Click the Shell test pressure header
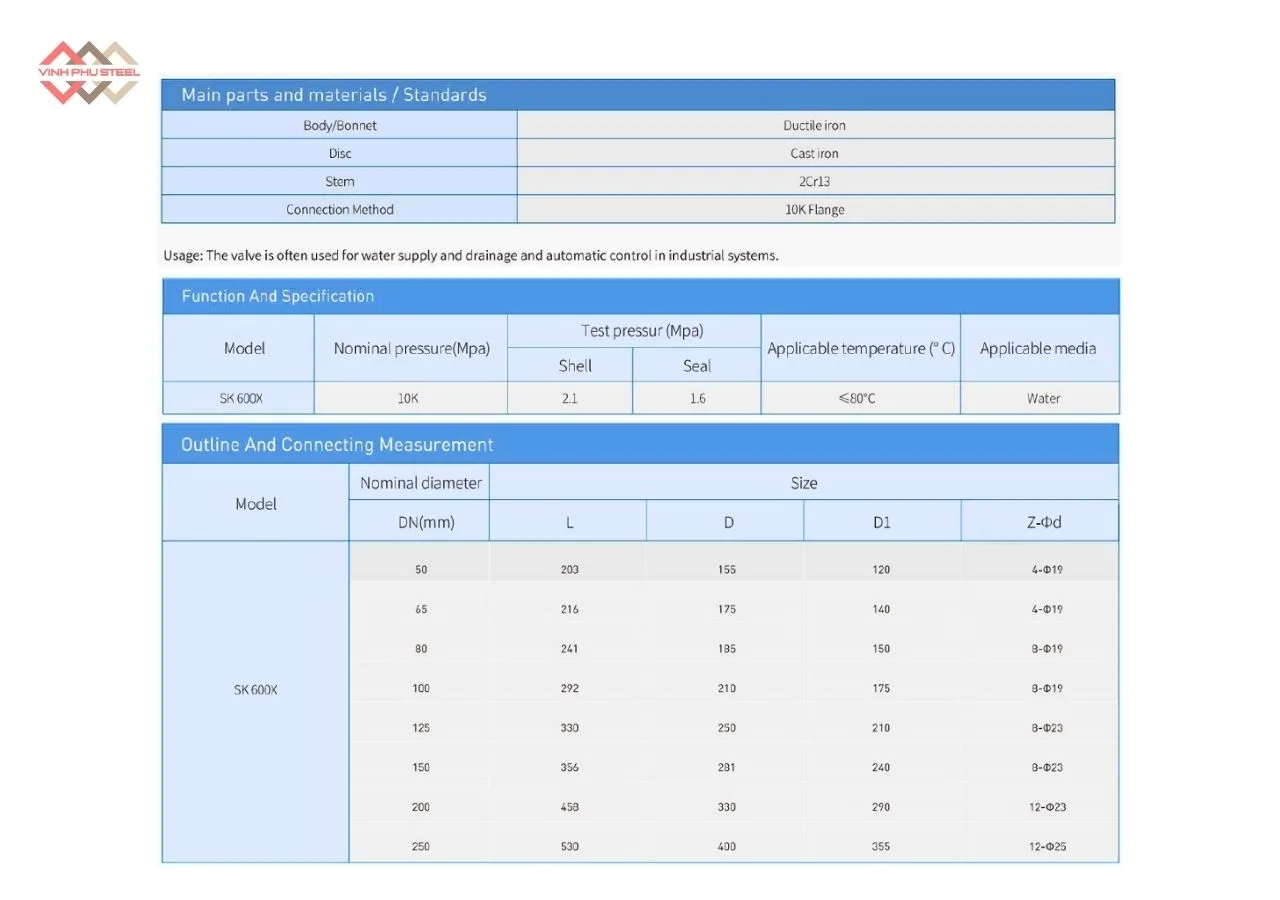Image resolution: width=1280 pixels, height=900 pixels. click(575, 365)
